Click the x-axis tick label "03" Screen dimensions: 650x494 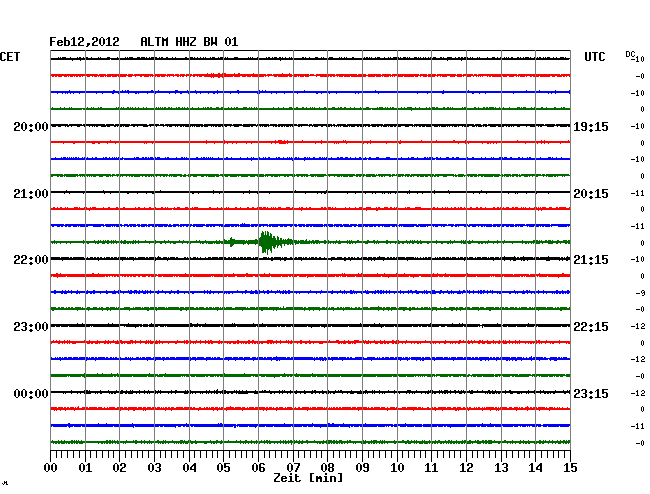click(x=154, y=468)
